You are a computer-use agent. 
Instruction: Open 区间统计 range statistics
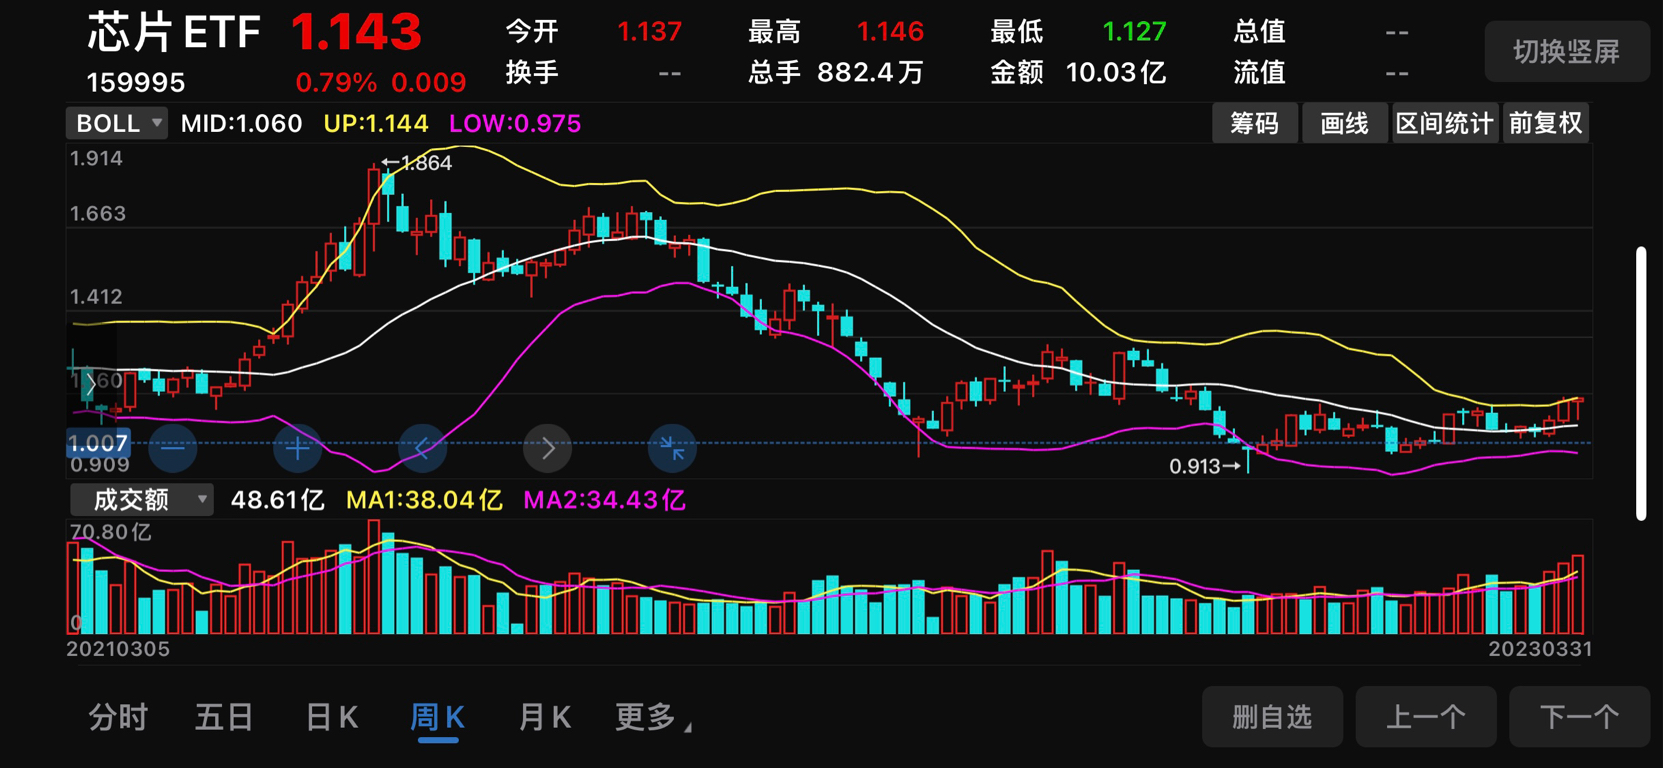(1444, 123)
